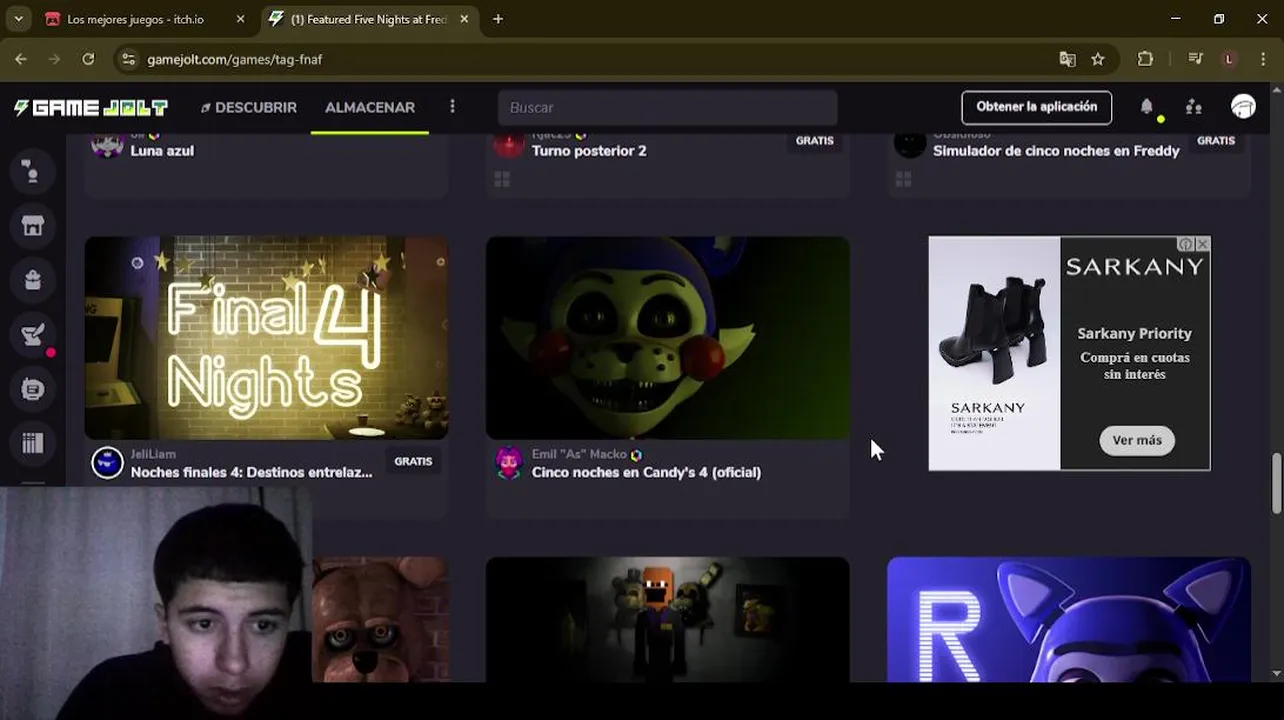Open the Turno posterior 2 game title
The height and width of the screenshot is (720, 1284).
coord(588,151)
